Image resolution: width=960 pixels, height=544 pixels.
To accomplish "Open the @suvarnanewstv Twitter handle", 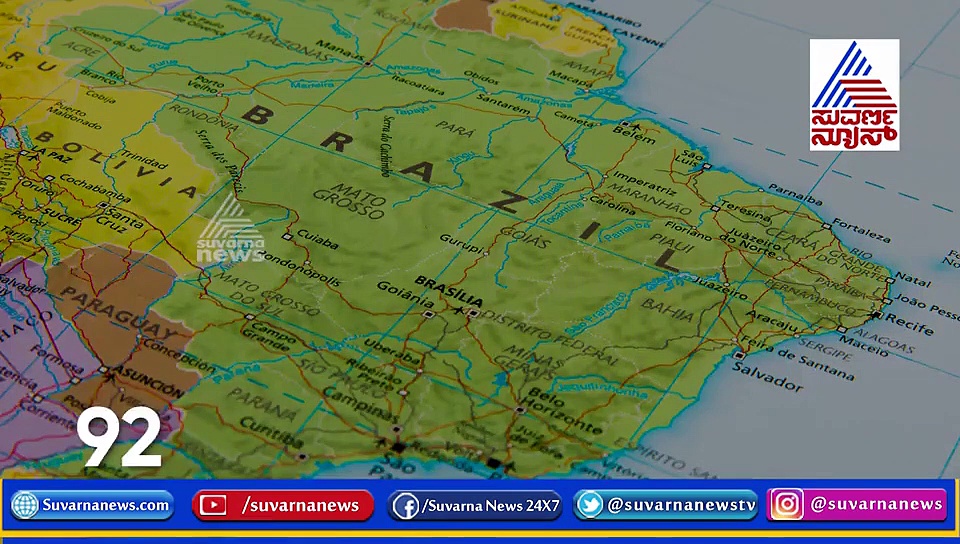I will click(x=666, y=505).
